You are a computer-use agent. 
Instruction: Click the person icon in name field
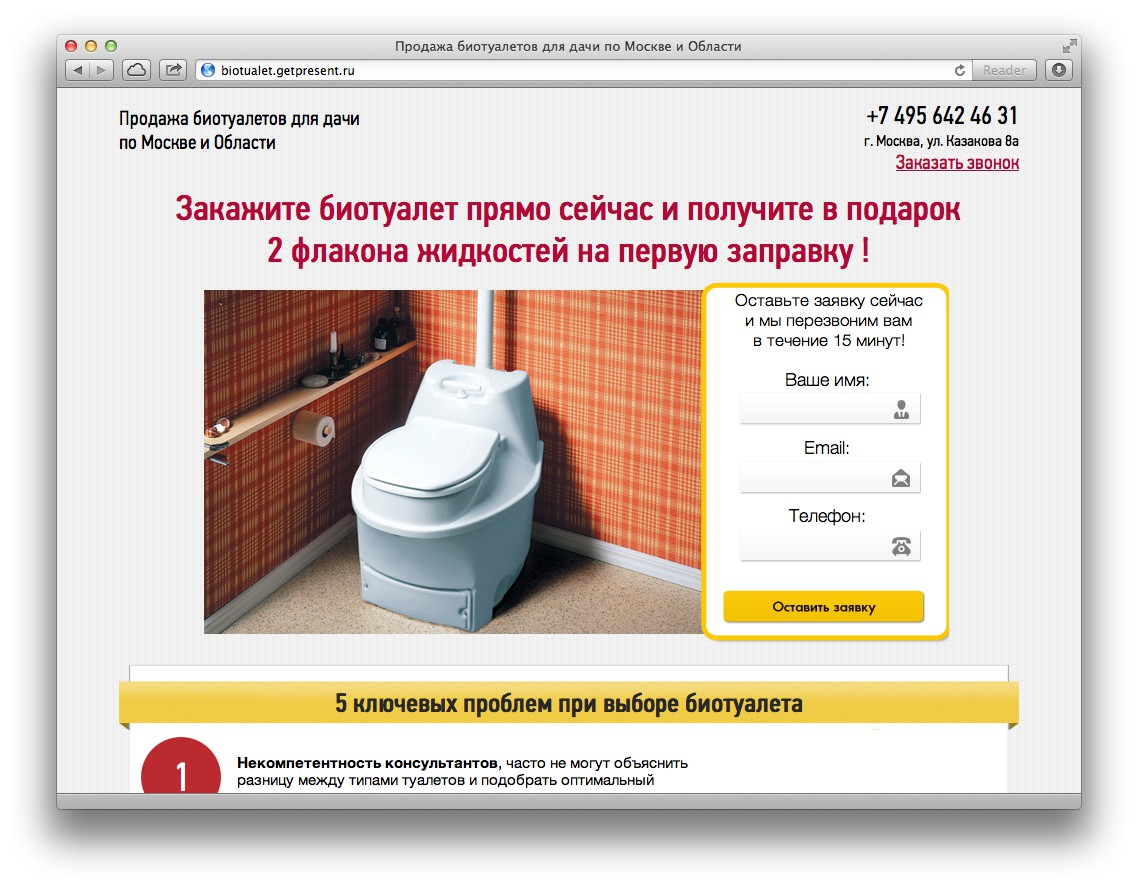point(901,410)
